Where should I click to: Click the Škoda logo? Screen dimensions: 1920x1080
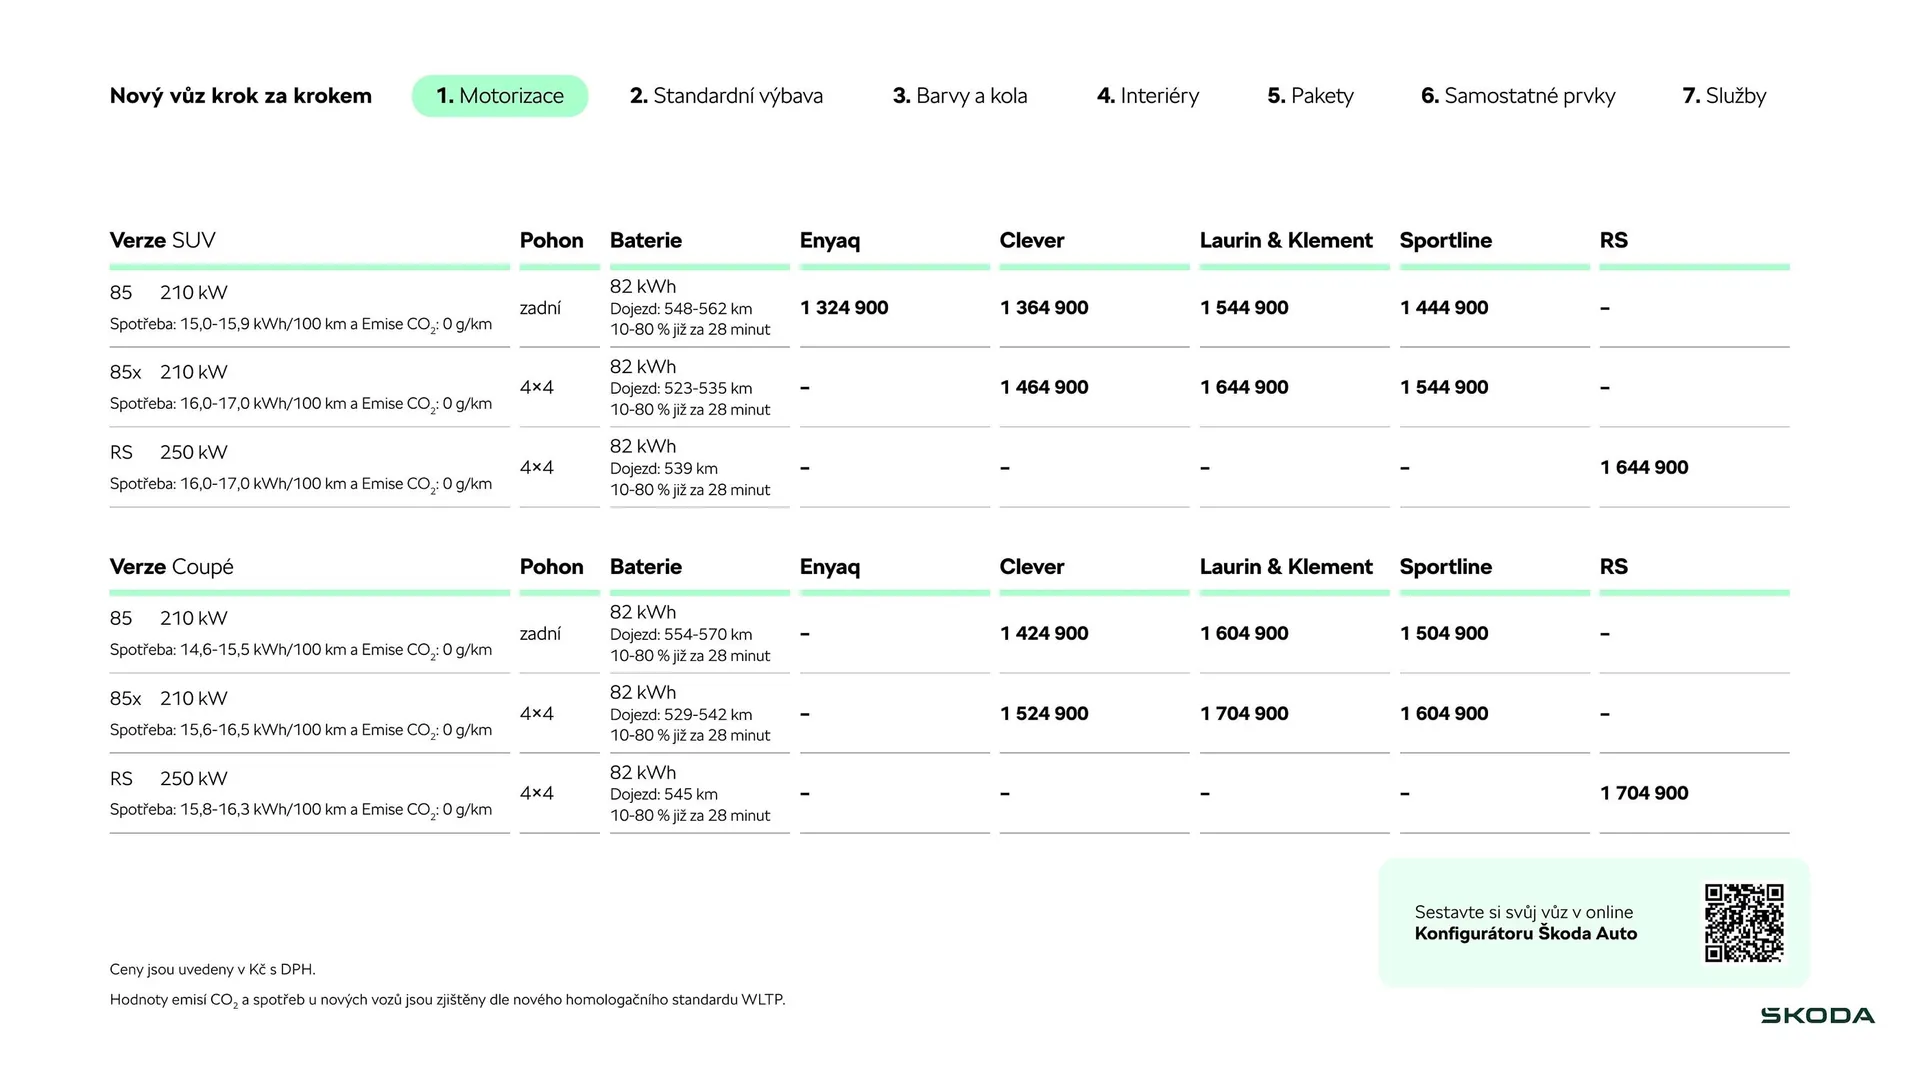coord(1817,1016)
